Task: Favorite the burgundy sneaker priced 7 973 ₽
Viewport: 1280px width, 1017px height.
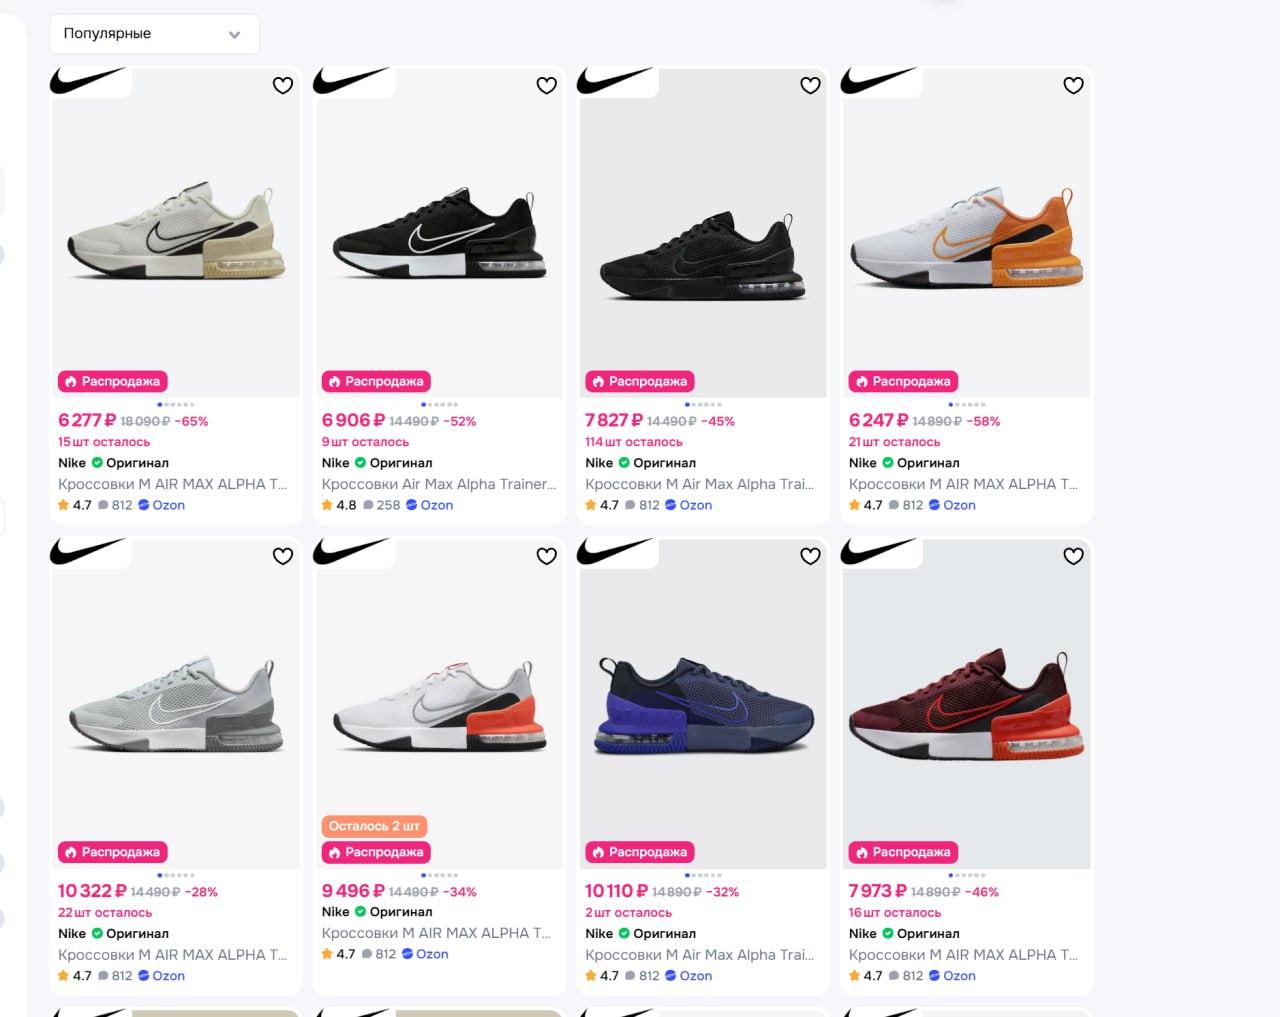Action: click(1073, 556)
